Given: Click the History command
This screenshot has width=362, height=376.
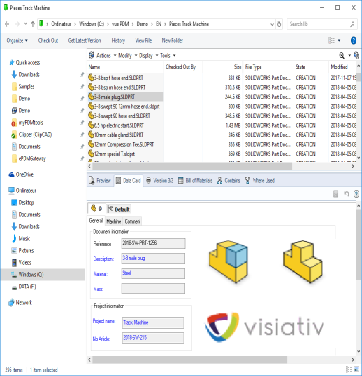Looking at the screenshot, I should (x=118, y=41).
